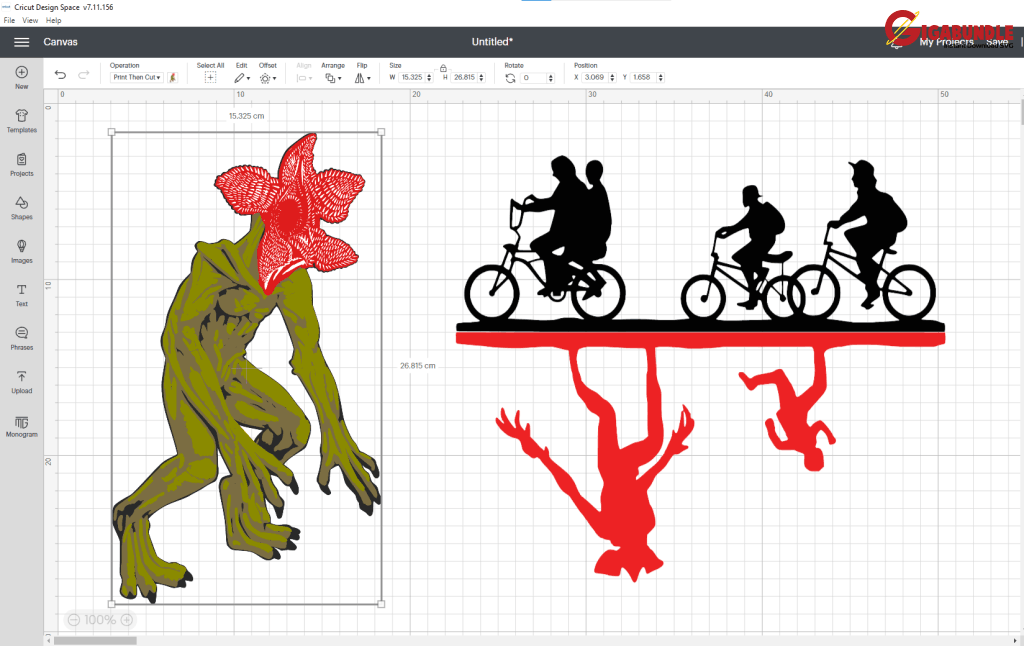This screenshot has height=646, width=1024.
Task: Click the Undo arrow icon
Action: 60,75
